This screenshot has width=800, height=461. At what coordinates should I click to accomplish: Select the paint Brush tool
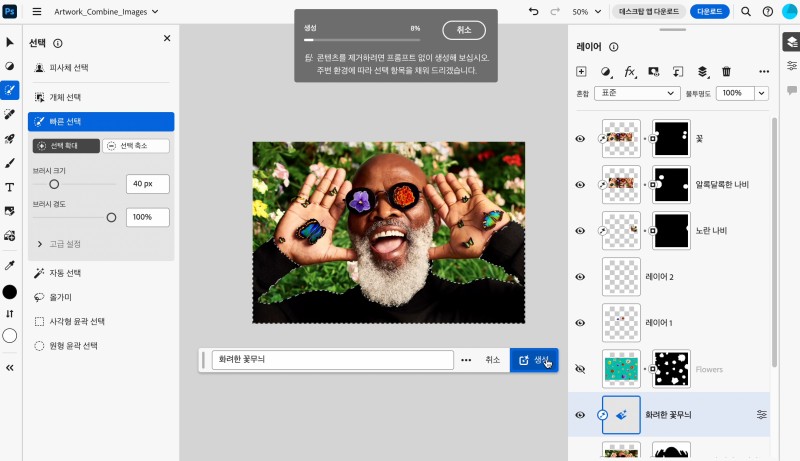pyautogui.click(x=10, y=163)
